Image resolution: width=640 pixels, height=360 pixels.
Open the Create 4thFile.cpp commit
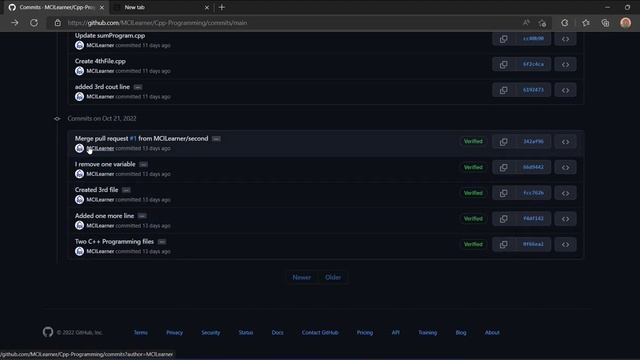[x=100, y=61]
